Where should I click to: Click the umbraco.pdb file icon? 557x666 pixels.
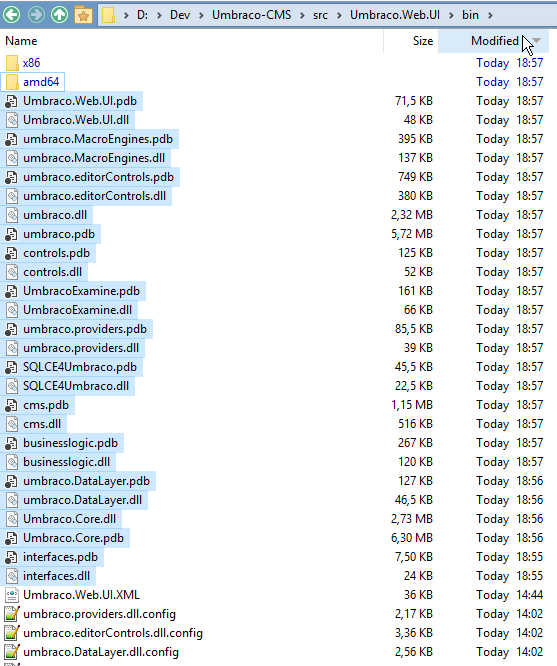coord(11,234)
